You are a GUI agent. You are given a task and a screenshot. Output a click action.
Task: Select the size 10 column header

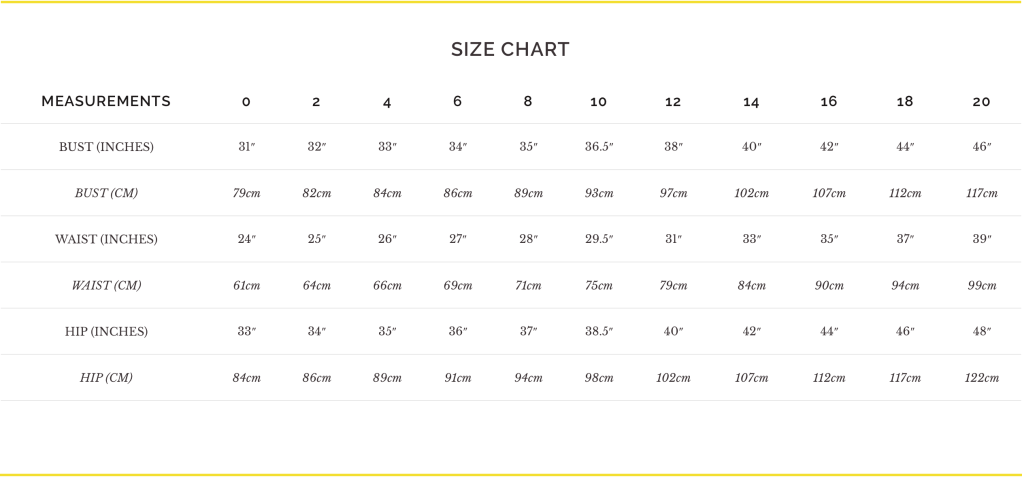pos(598,102)
